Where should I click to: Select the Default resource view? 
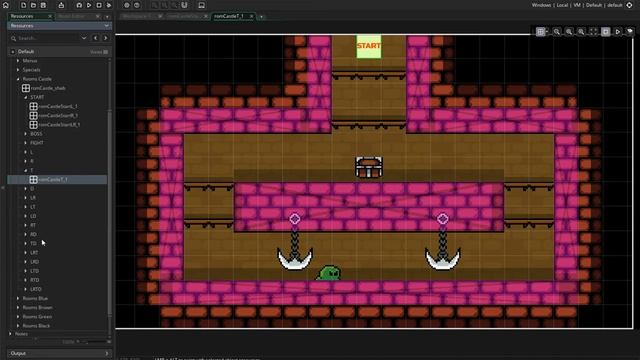(x=26, y=51)
